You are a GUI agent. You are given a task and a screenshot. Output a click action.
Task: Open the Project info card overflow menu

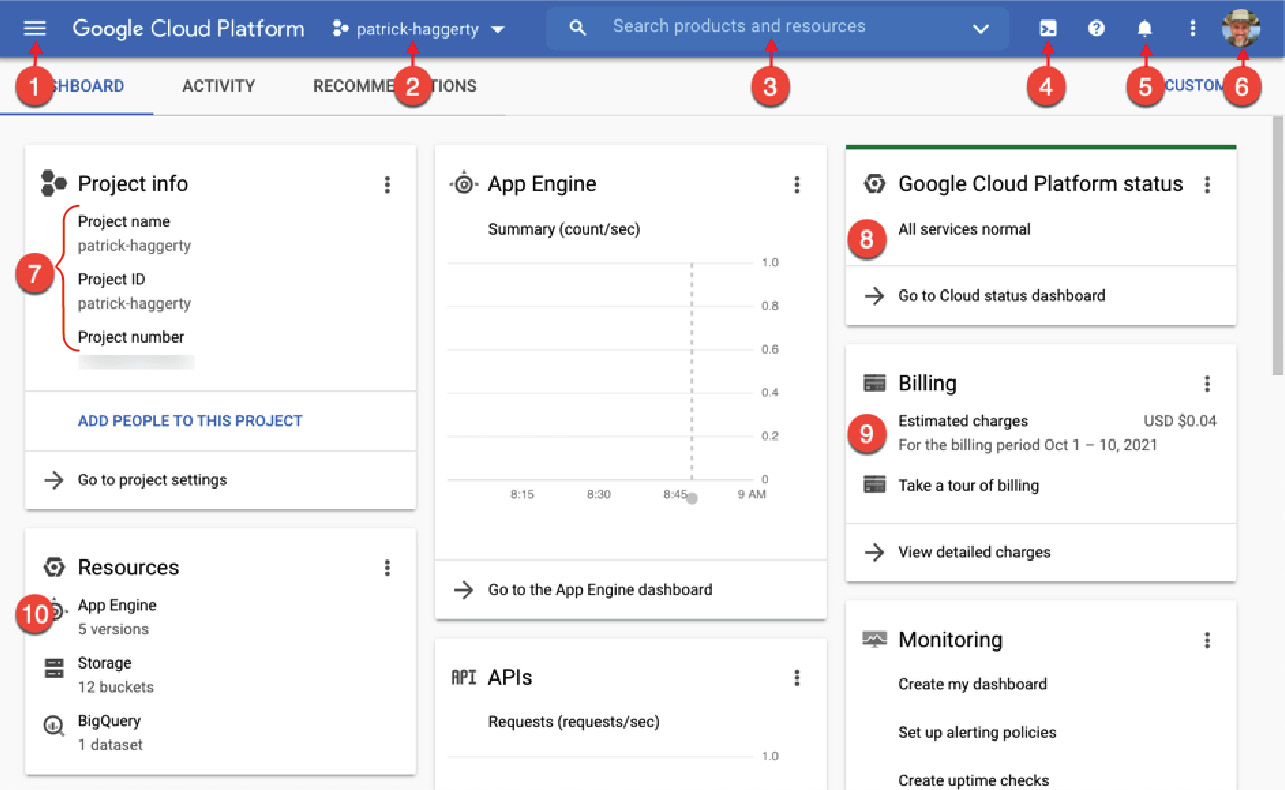(x=388, y=184)
